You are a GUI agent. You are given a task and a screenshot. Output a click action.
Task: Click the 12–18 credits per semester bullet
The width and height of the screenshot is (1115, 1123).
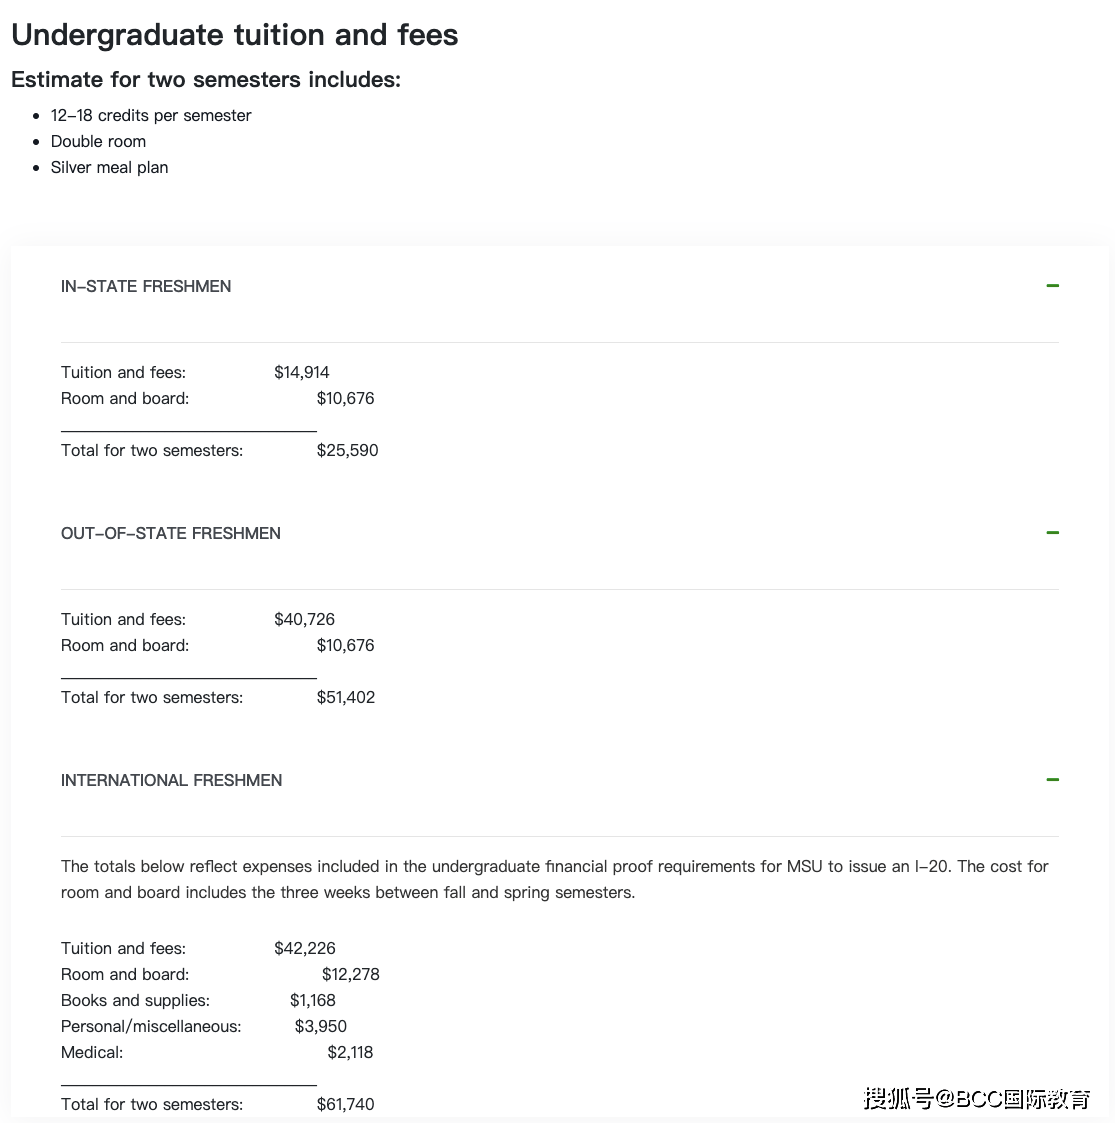click(150, 116)
